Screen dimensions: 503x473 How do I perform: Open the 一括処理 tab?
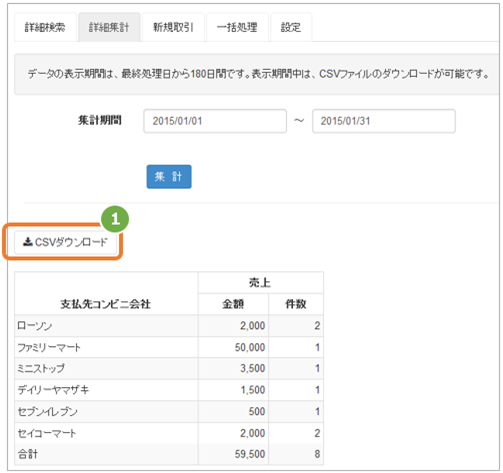coord(237,27)
